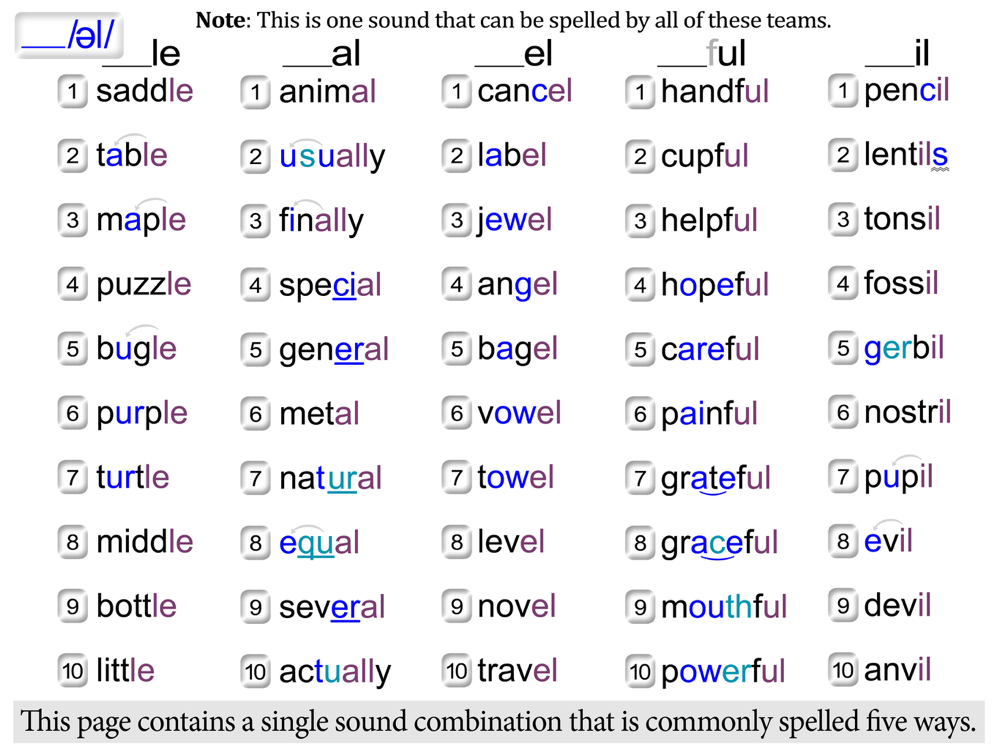The image size is (1000, 750).
Task: Click the ___le column heading
Action: [x=142, y=54]
